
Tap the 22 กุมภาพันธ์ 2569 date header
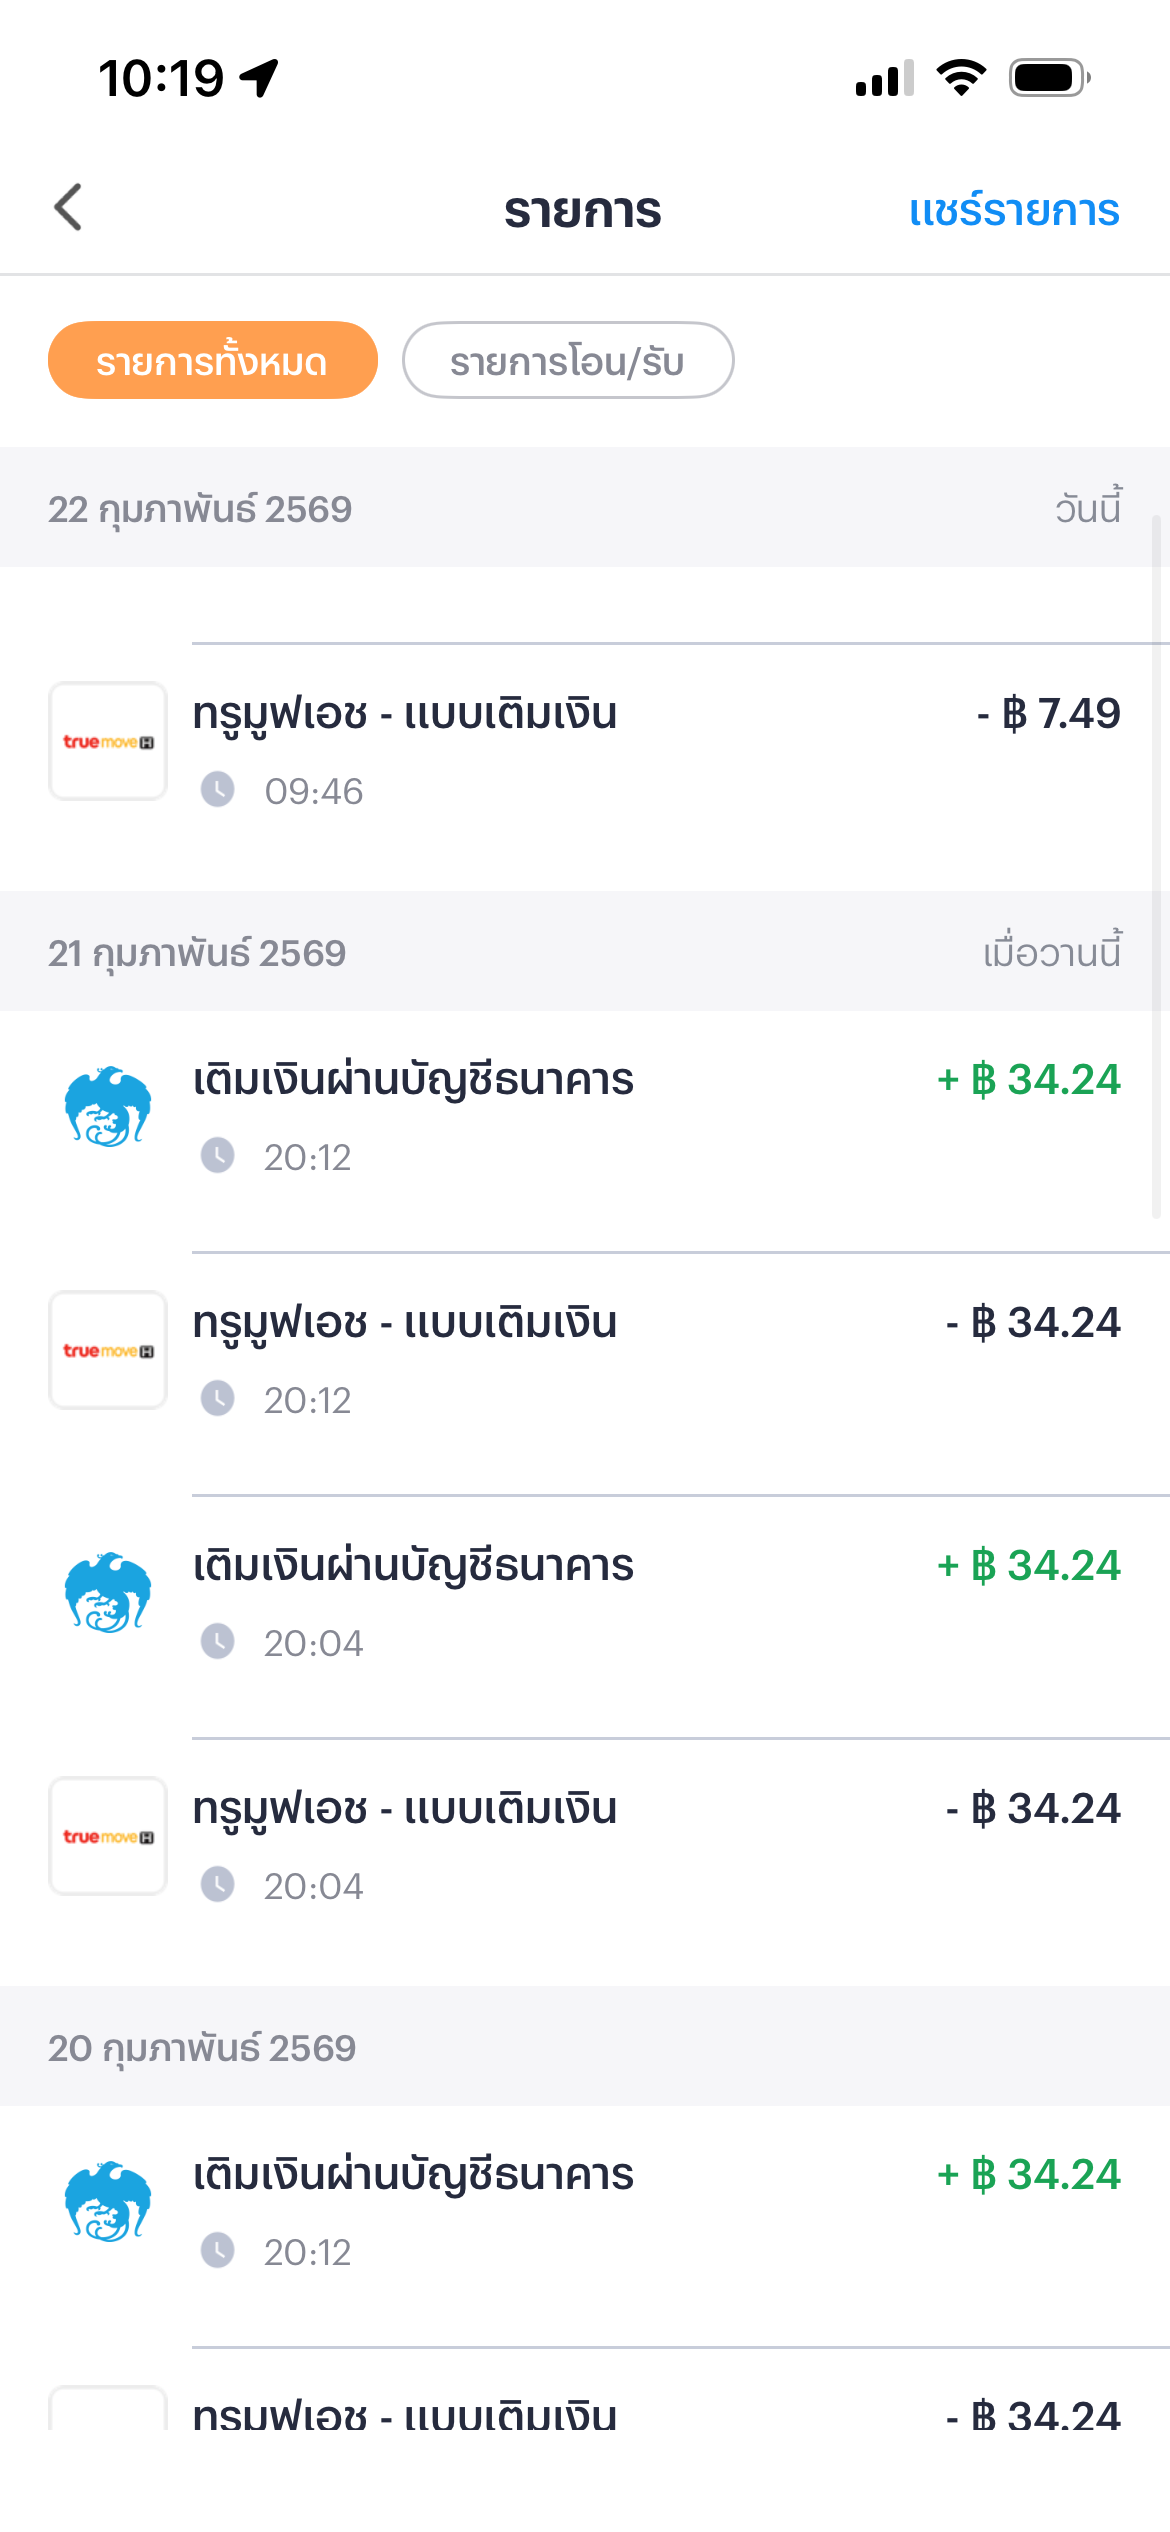(x=200, y=509)
